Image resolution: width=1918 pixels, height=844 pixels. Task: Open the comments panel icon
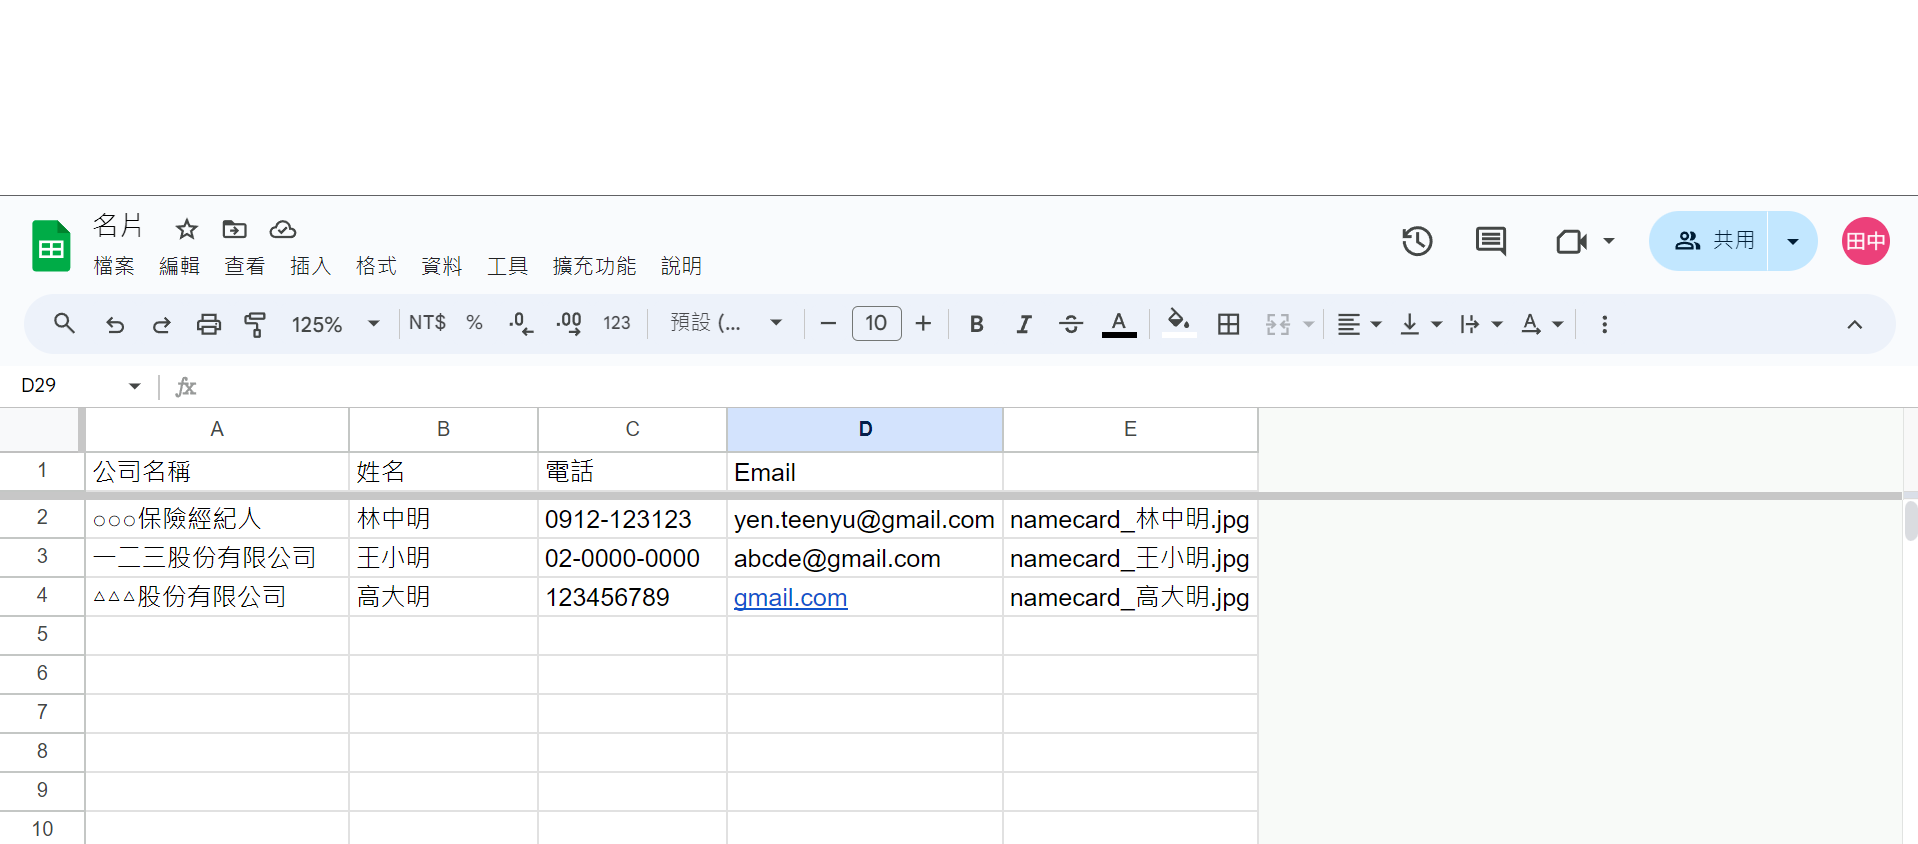tap(1490, 241)
